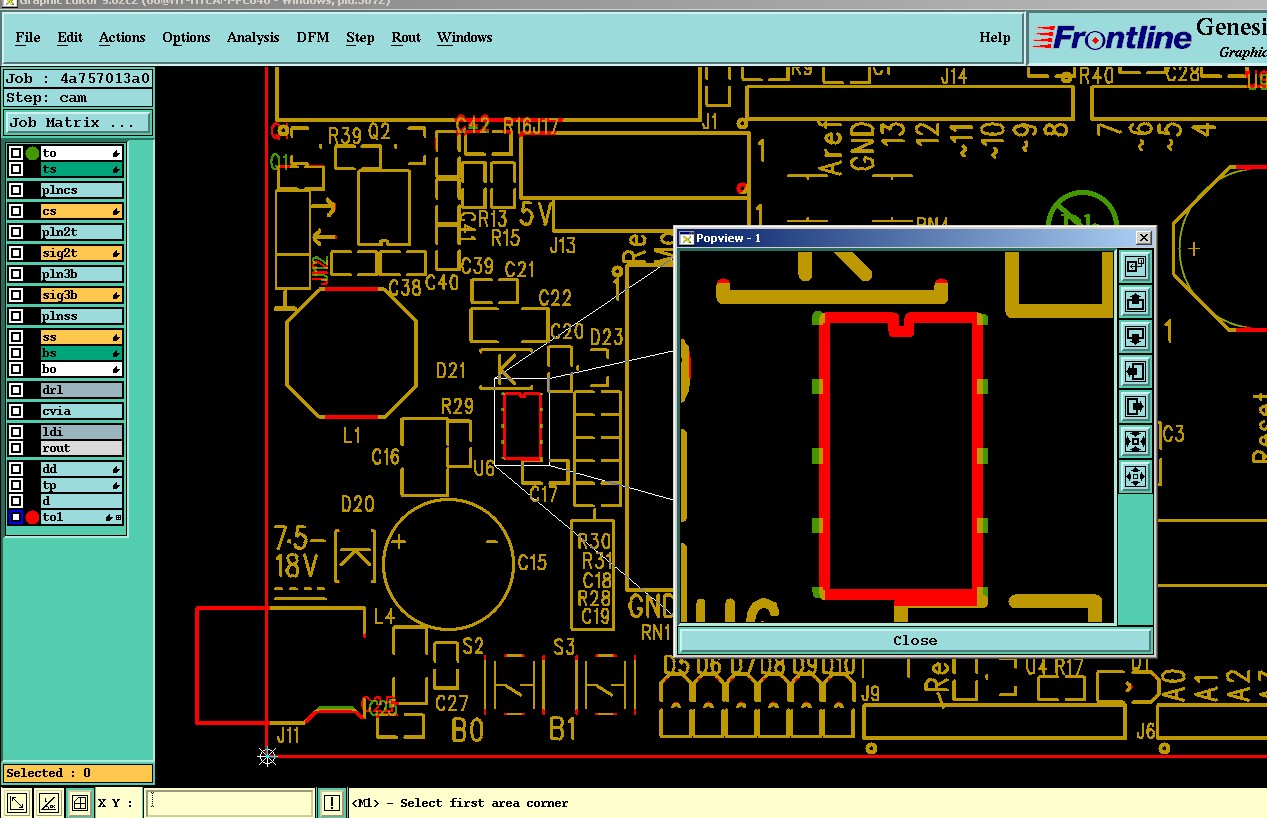1267x818 pixels.
Task: Select layer name 'bs'
Action: [x=81, y=353]
